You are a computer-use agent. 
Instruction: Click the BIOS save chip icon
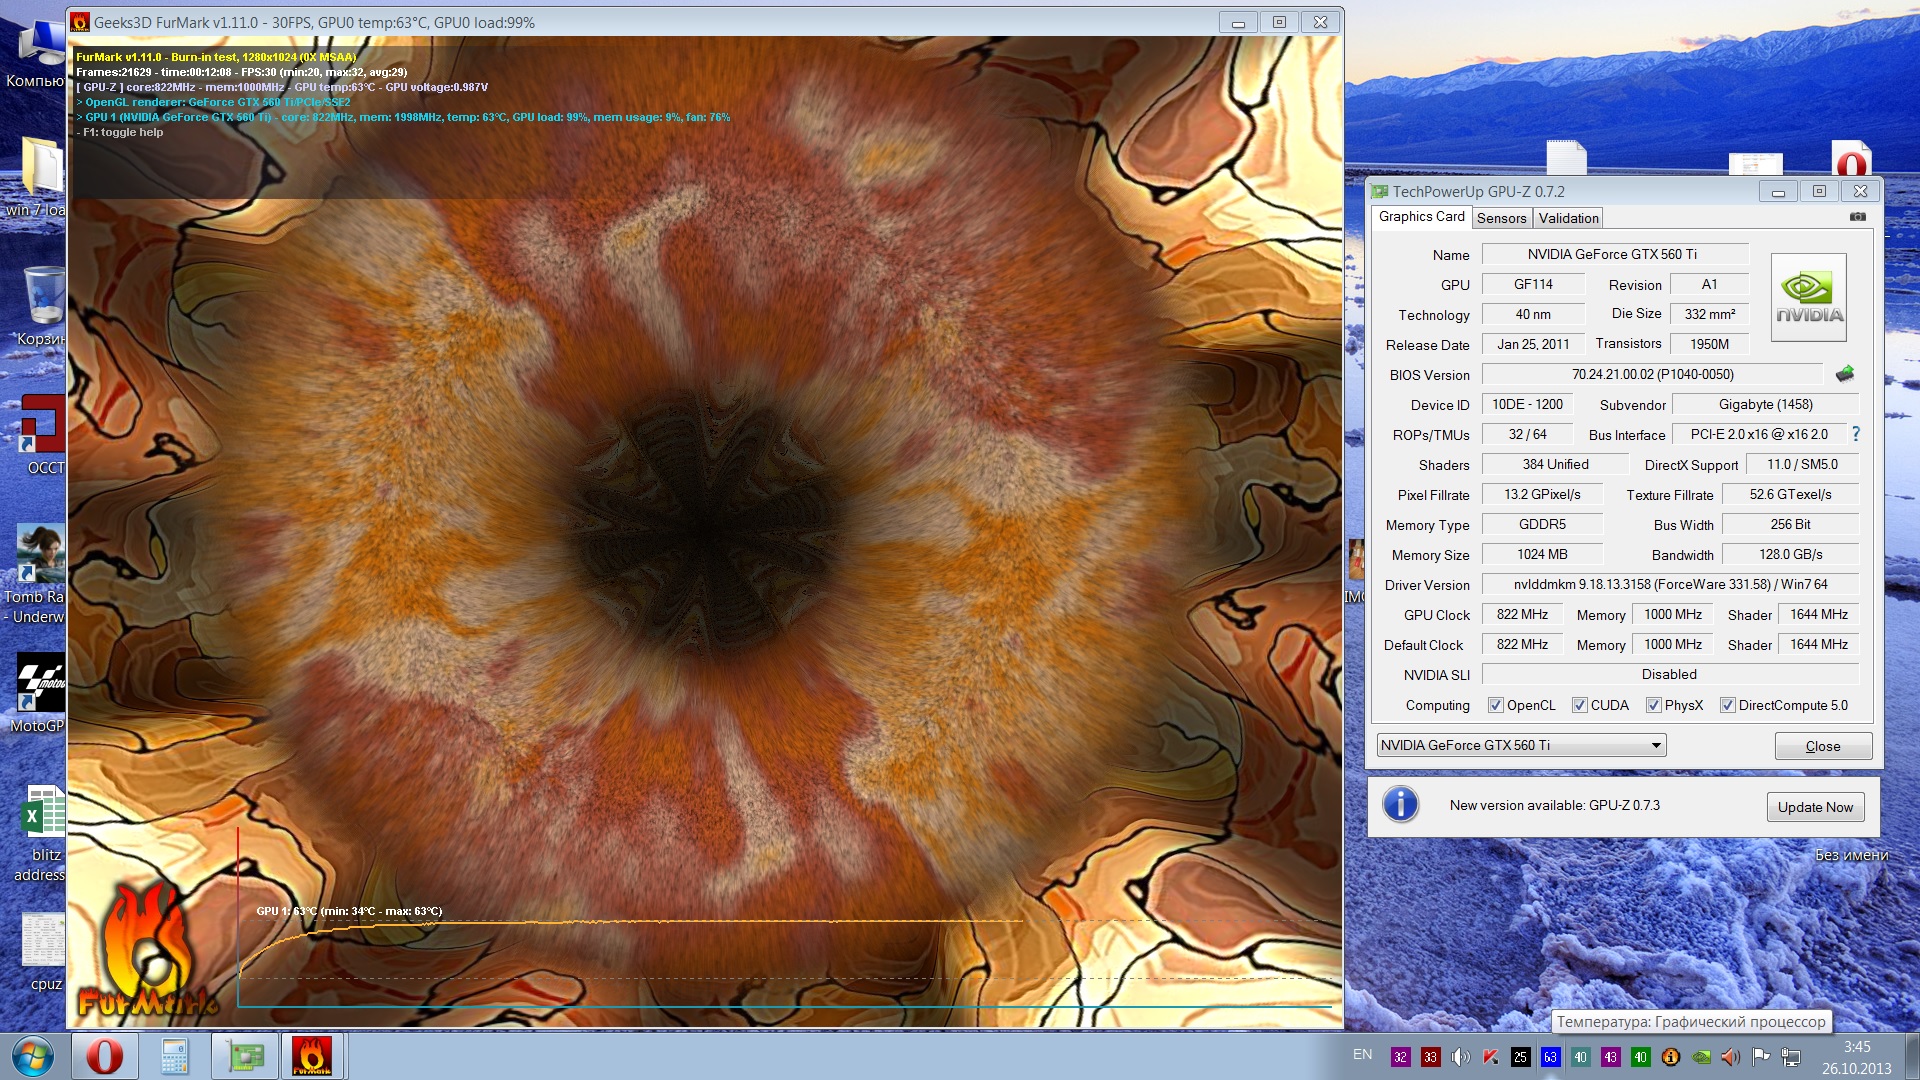1845,374
